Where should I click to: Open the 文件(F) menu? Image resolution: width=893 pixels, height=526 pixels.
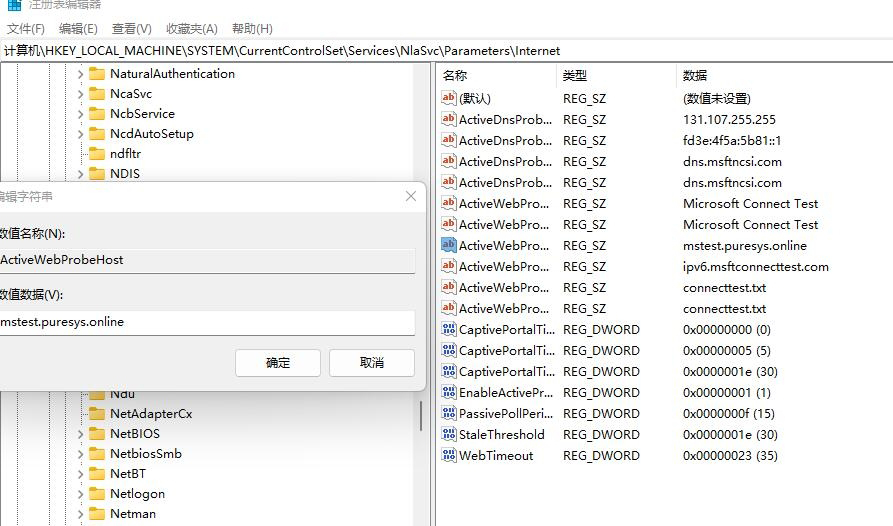26,29
